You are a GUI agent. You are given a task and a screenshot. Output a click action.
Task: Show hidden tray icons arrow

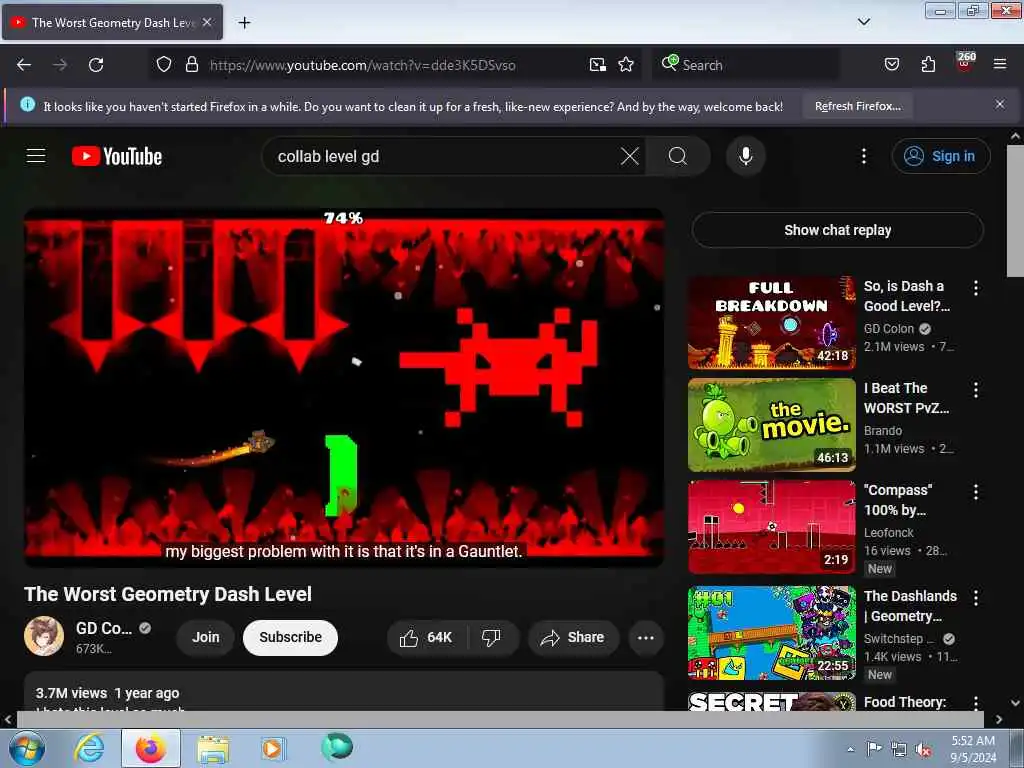(x=850, y=749)
